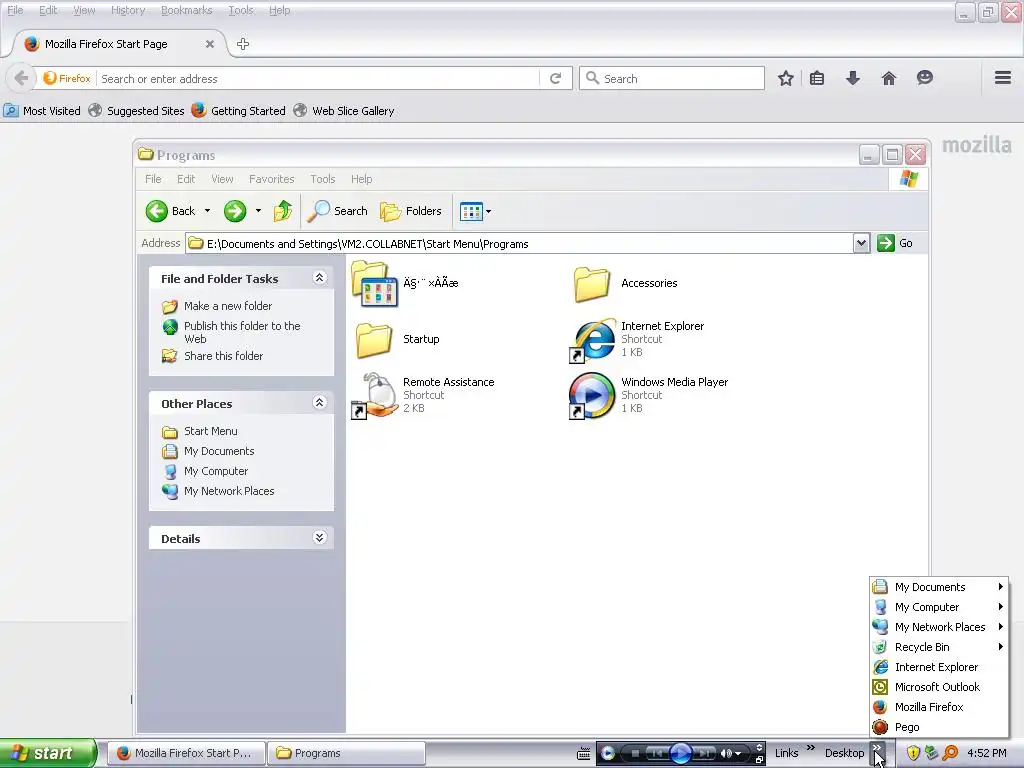Open Most Visited bookmarks folder
This screenshot has height=768, width=1024.
42,111
